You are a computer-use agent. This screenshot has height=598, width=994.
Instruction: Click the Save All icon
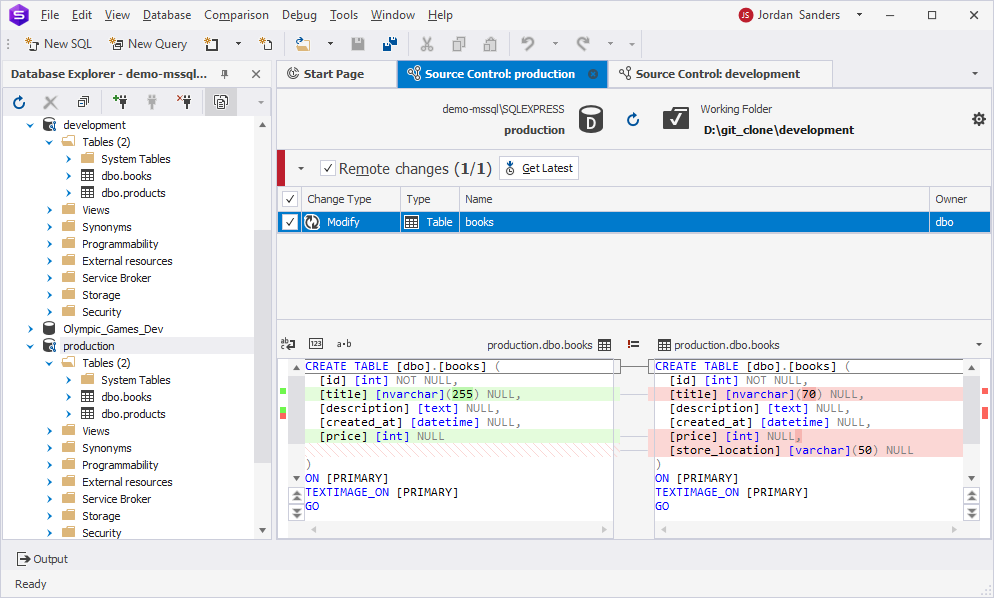click(390, 44)
